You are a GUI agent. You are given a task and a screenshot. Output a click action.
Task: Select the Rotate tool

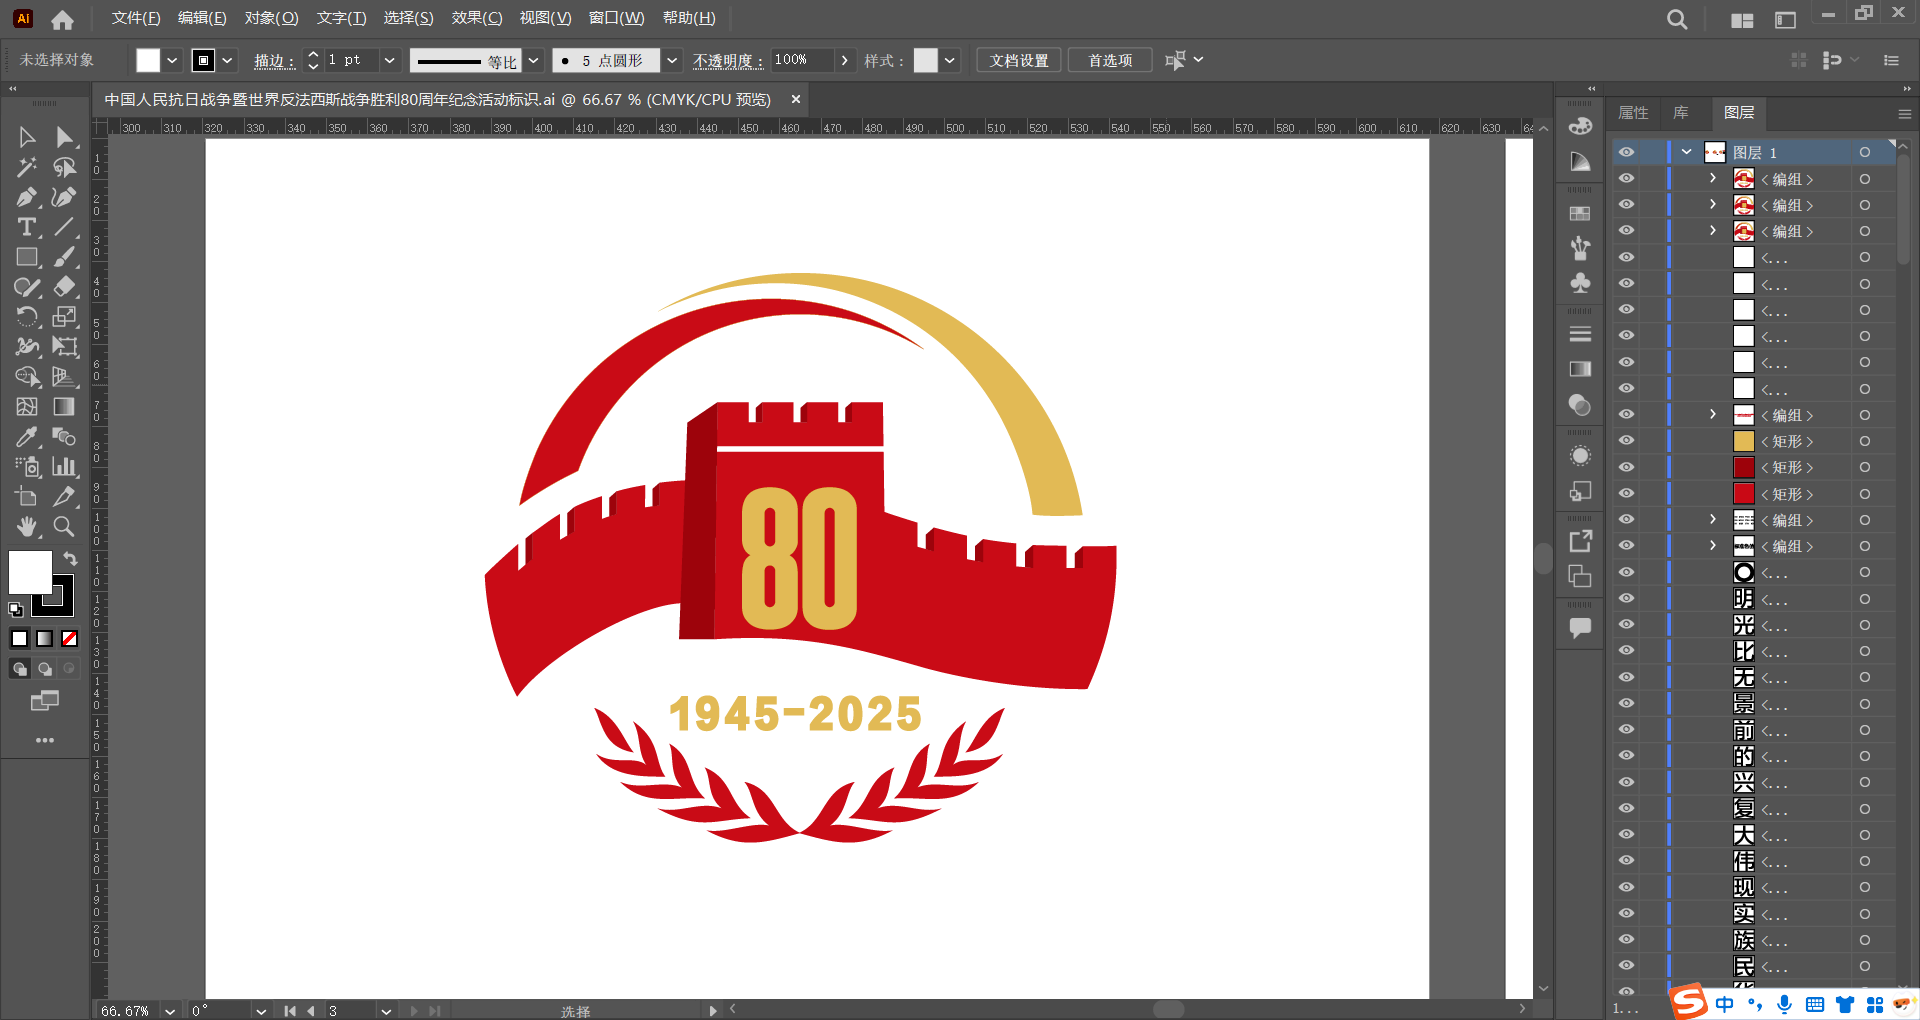tap(27, 317)
